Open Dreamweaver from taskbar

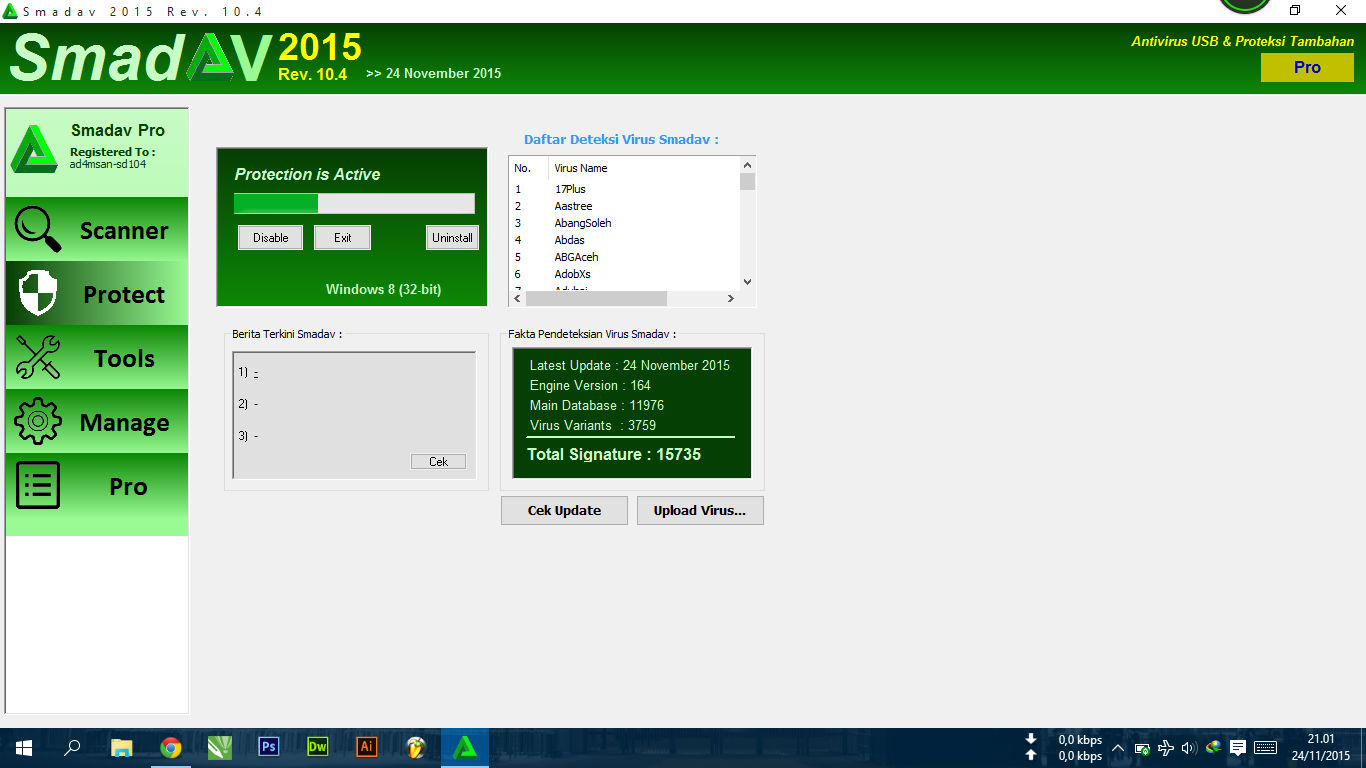pos(317,748)
